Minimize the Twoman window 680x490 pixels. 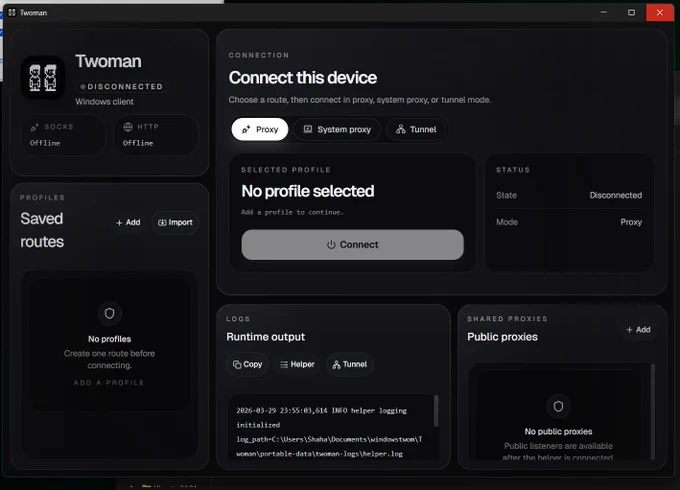[x=604, y=12]
